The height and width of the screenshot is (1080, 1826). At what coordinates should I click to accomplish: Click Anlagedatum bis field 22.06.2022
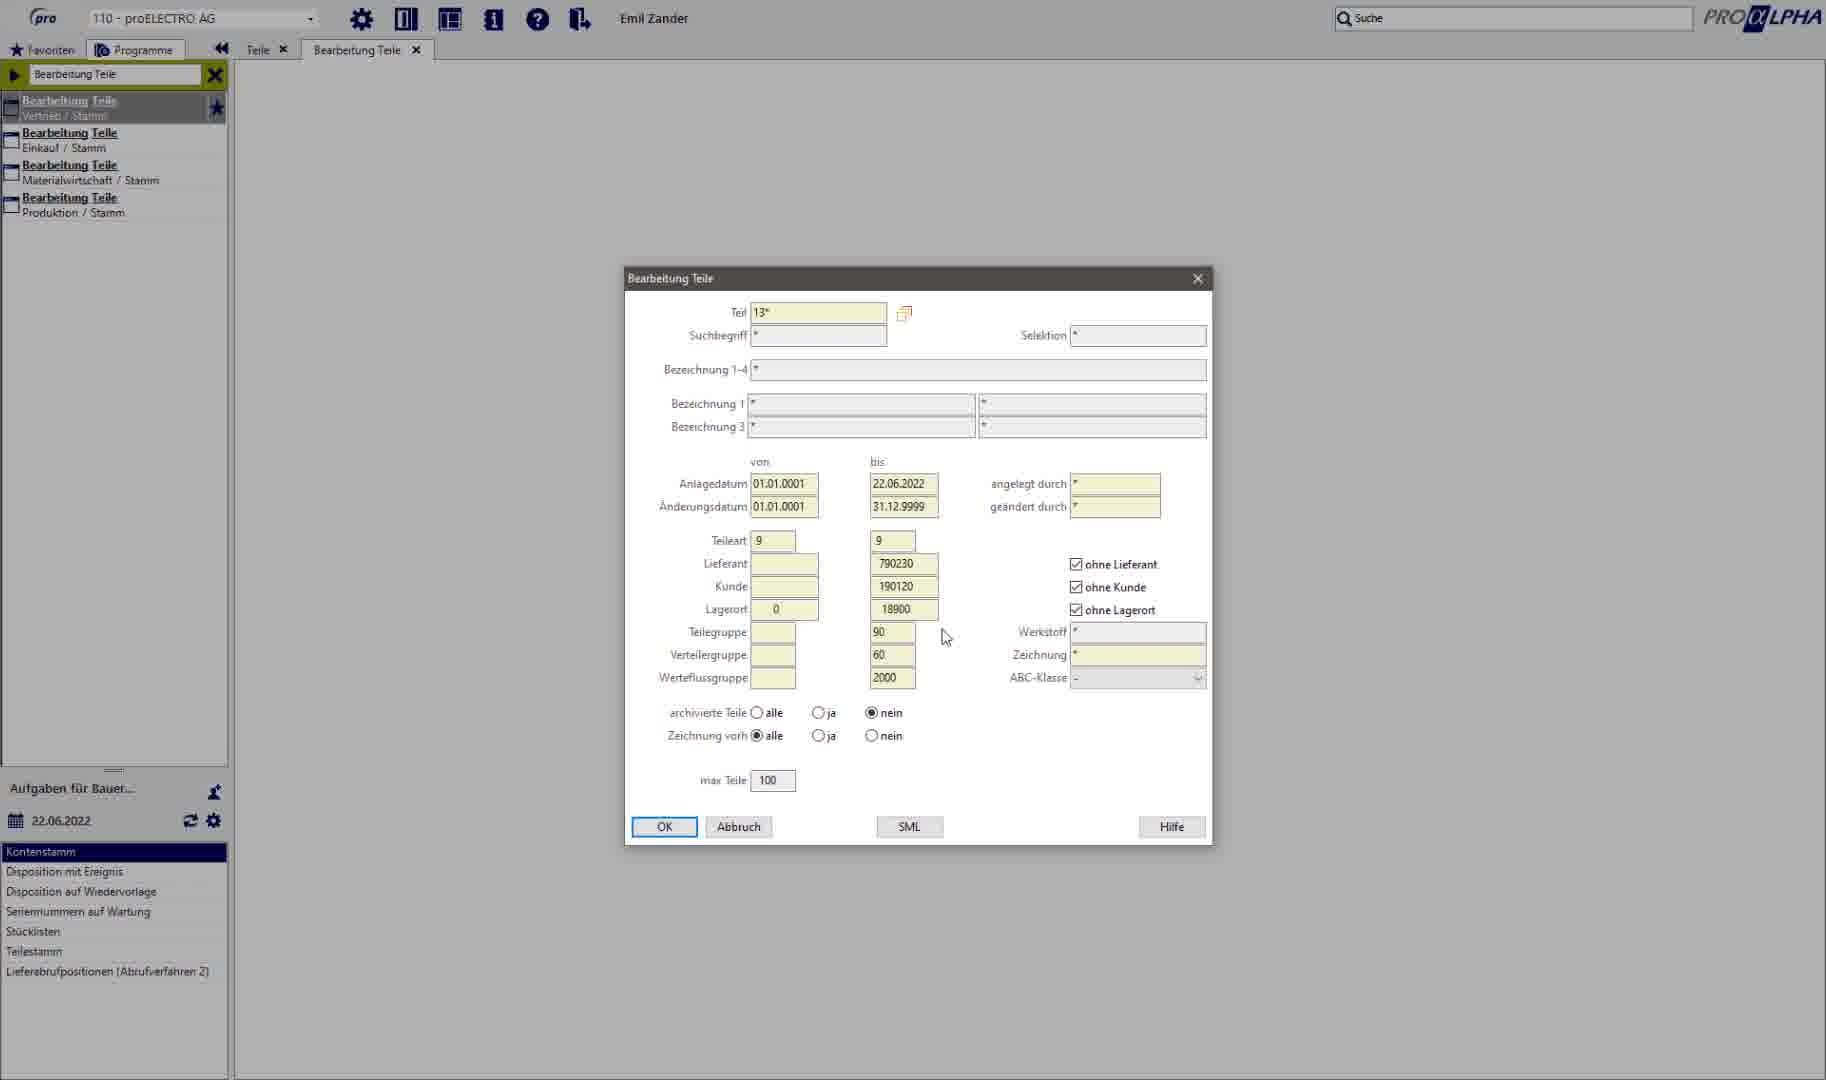pyautogui.click(x=904, y=484)
